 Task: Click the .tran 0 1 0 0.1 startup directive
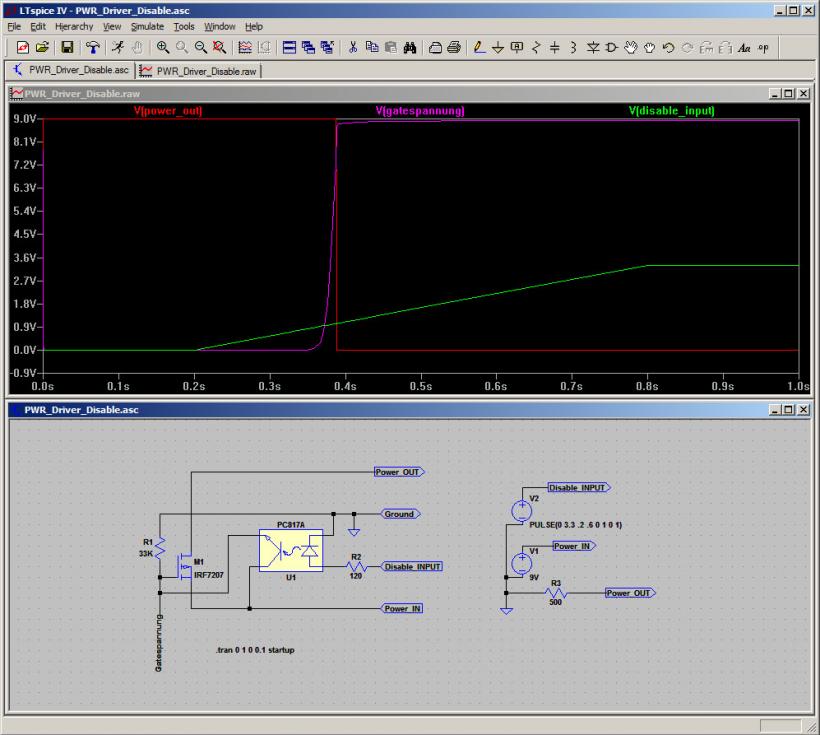(255, 650)
